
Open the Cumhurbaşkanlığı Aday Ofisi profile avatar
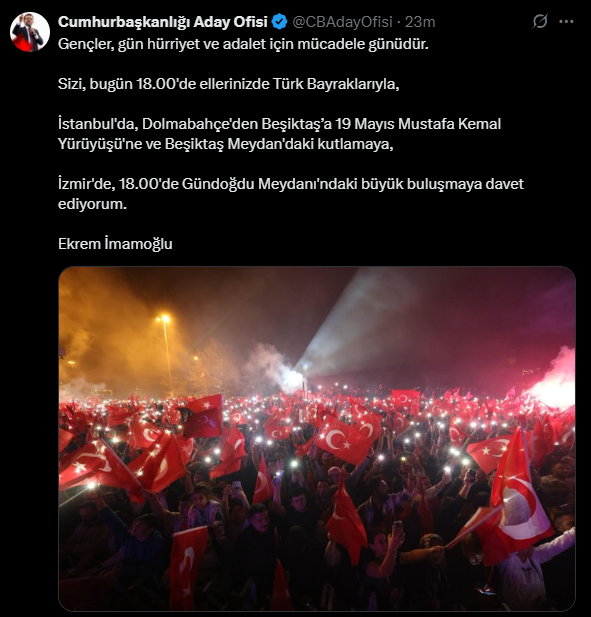click(30, 32)
